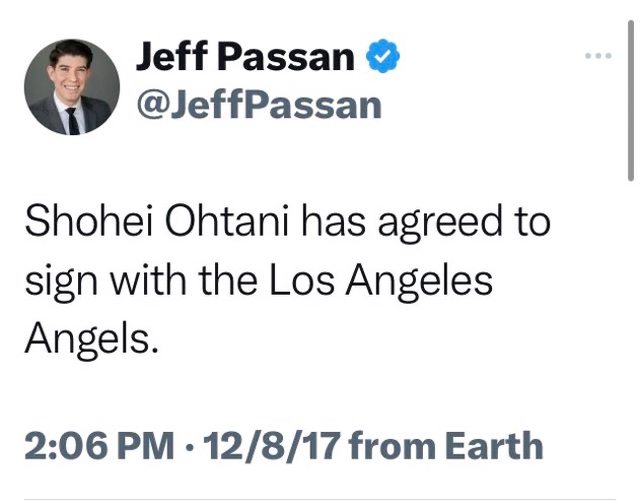Click the Jeff Passan display name
The width and height of the screenshot is (640, 502).
tap(244, 59)
